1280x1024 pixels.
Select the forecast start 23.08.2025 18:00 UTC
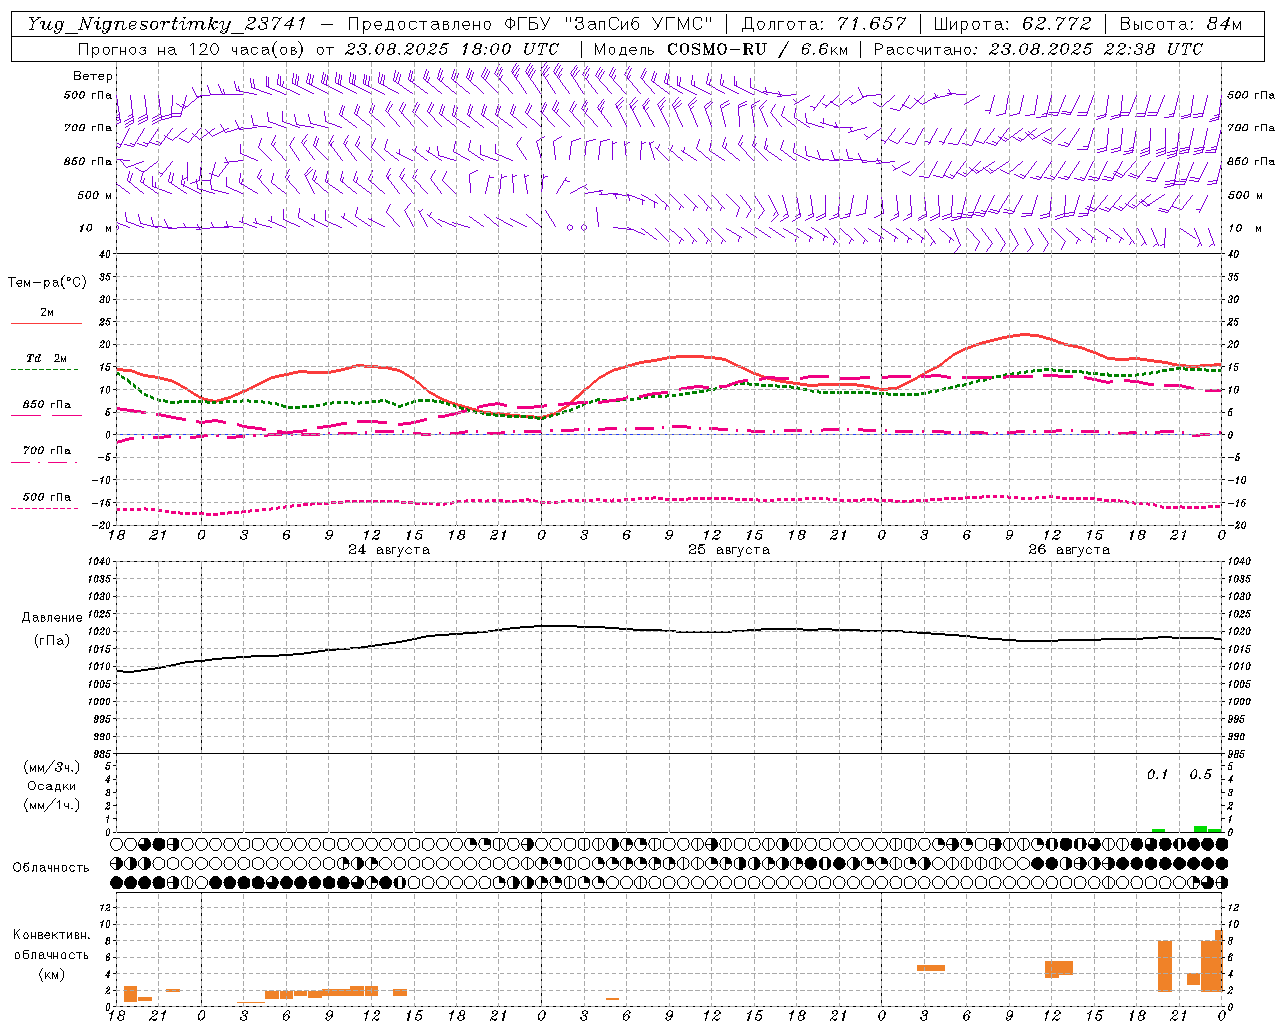coord(451,49)
